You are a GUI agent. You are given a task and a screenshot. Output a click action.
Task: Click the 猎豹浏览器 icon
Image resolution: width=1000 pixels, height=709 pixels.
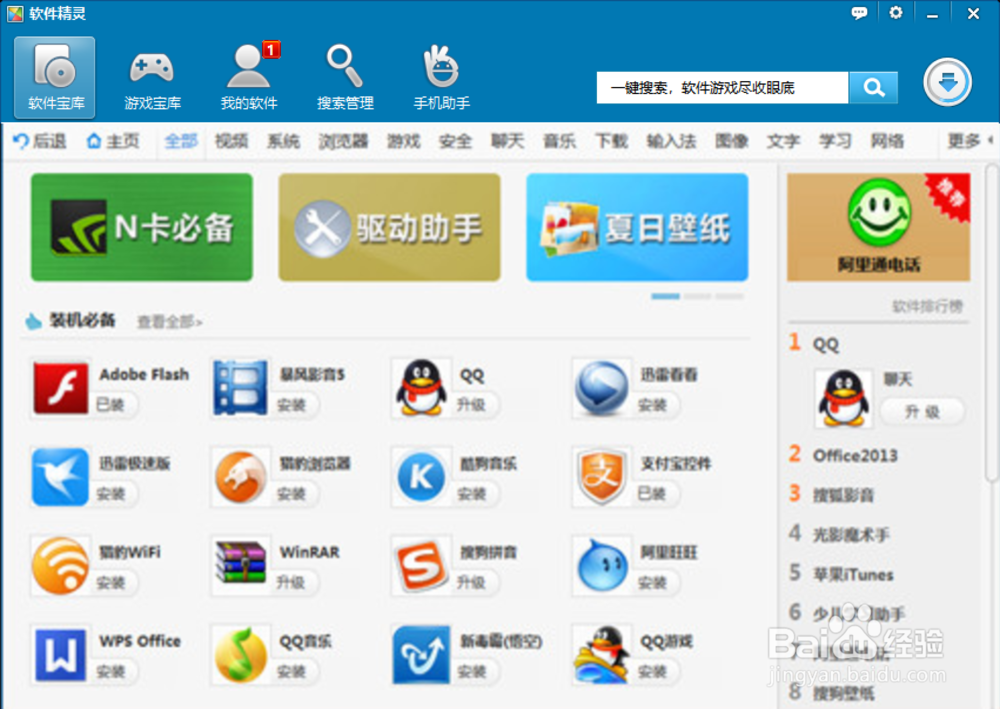[x=240, y=477]
